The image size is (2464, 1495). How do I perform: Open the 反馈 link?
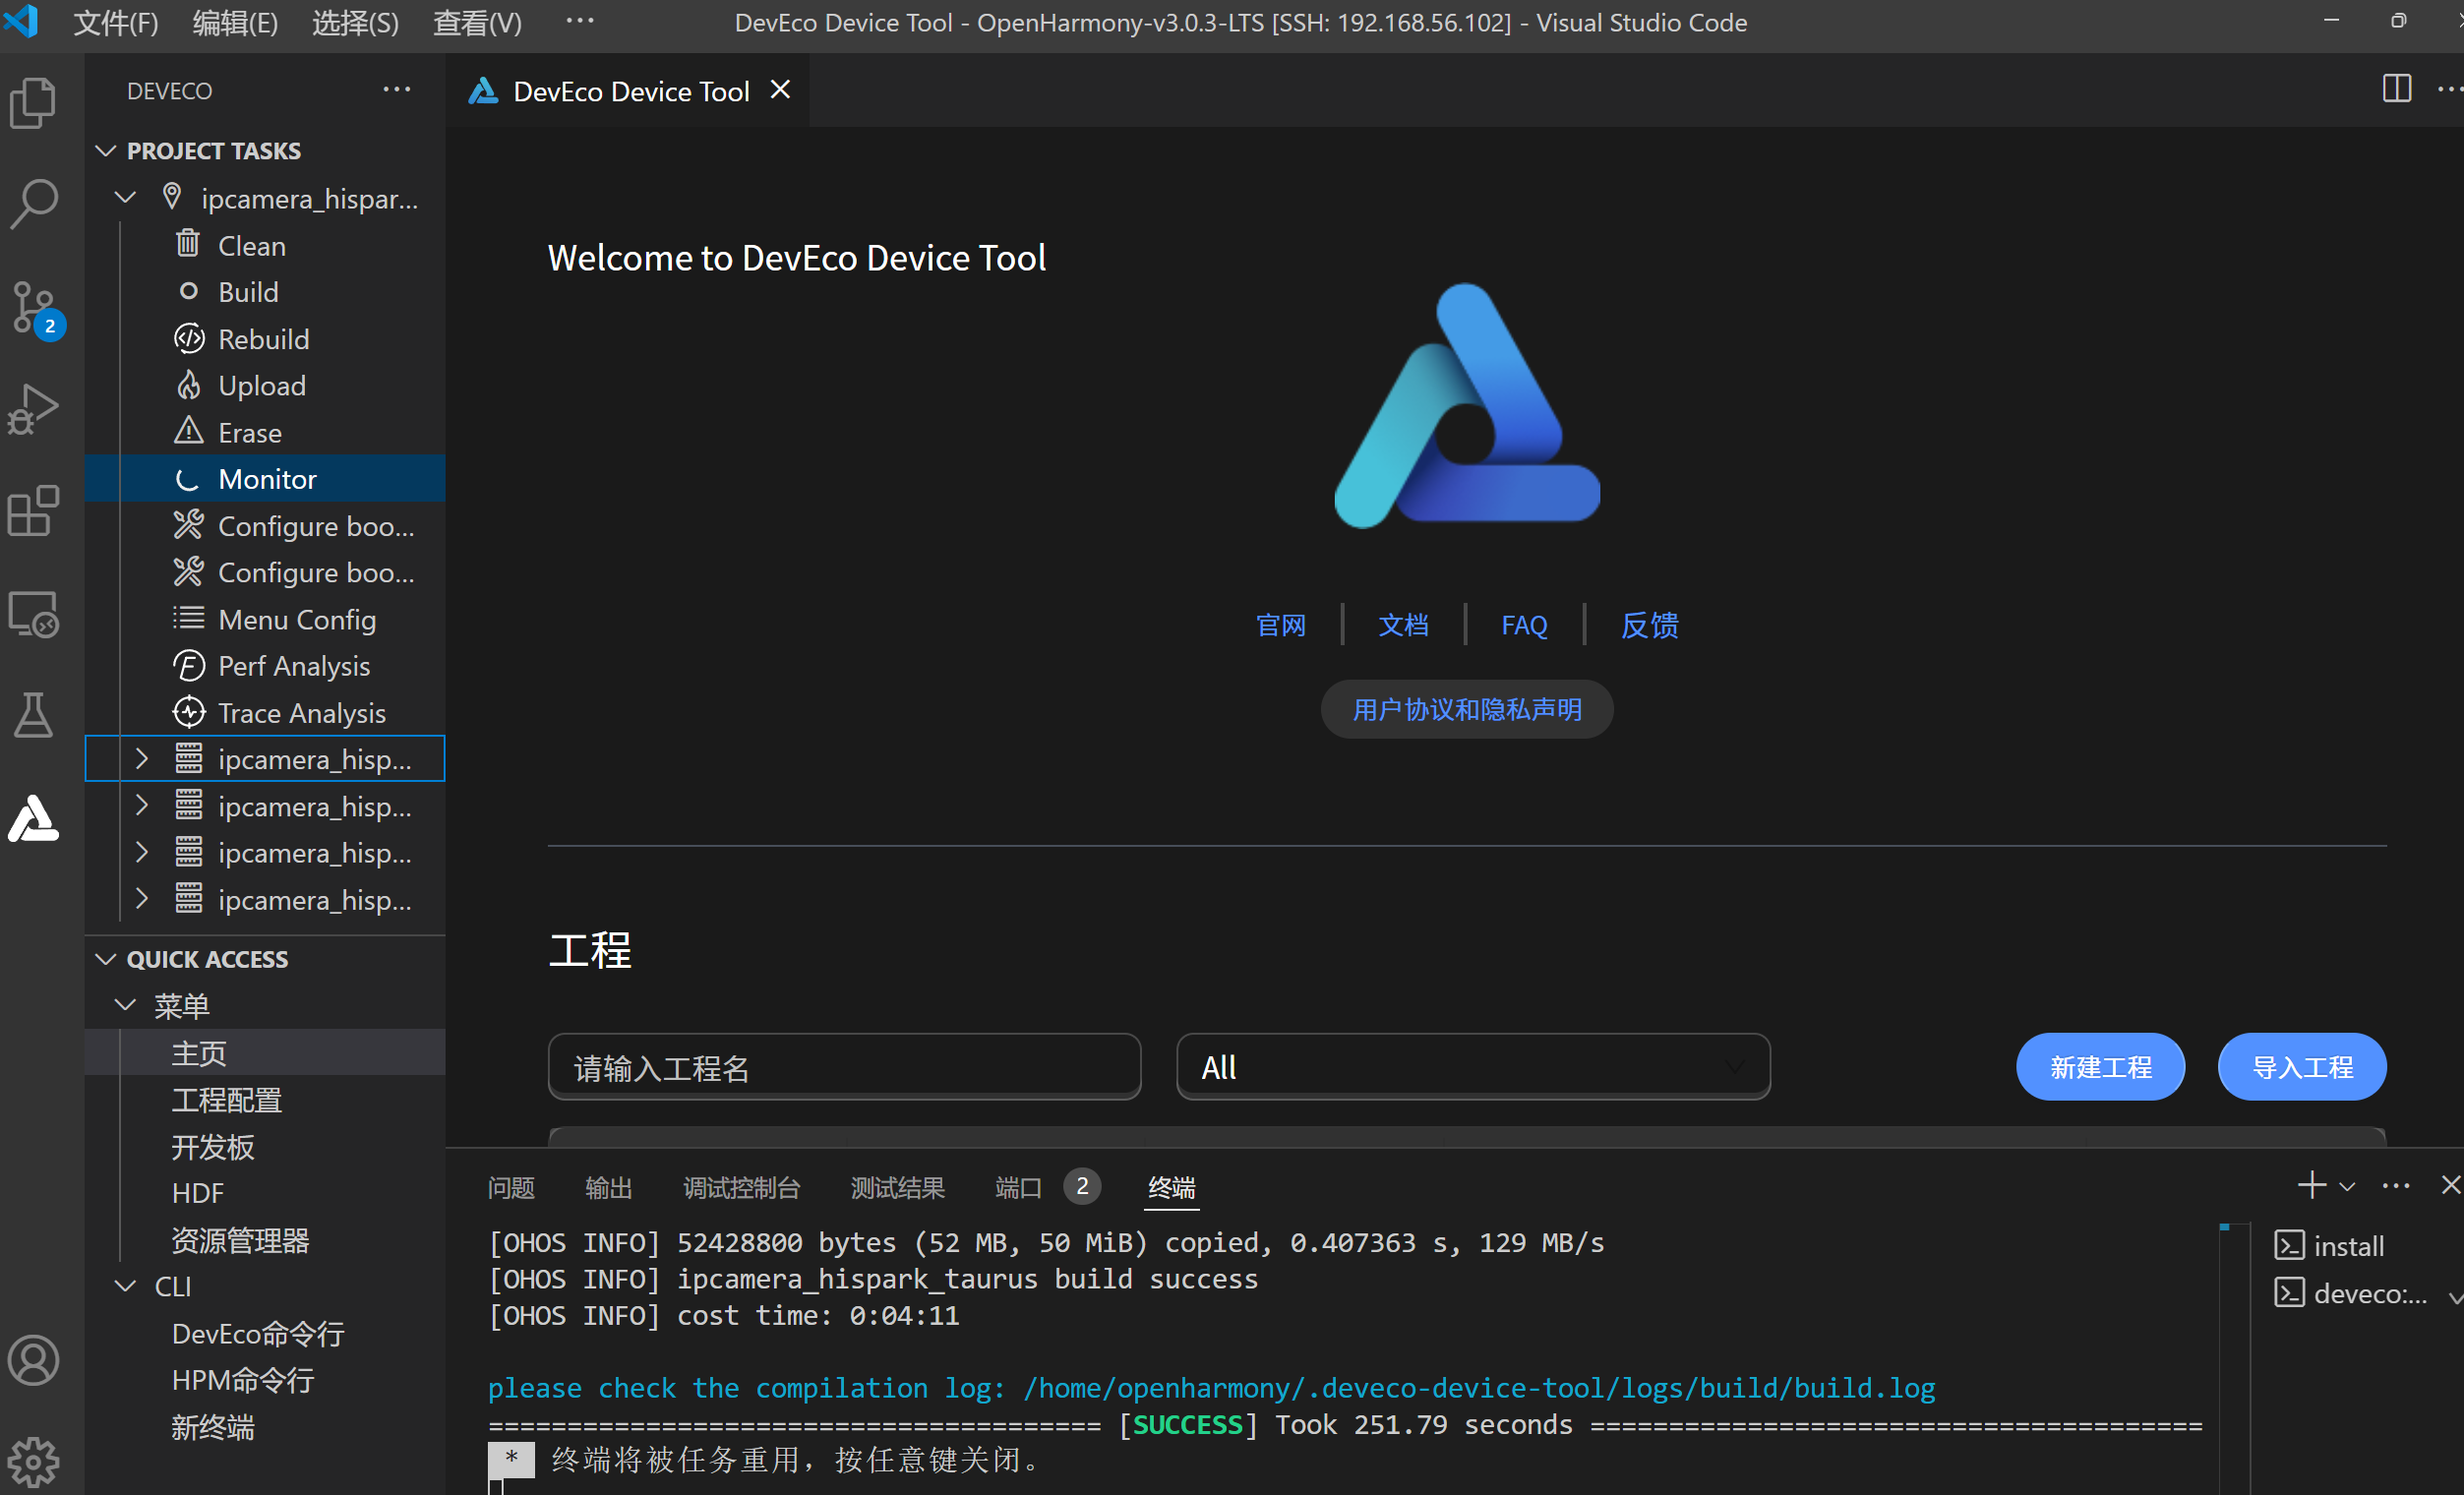(x=1649, y=625)
